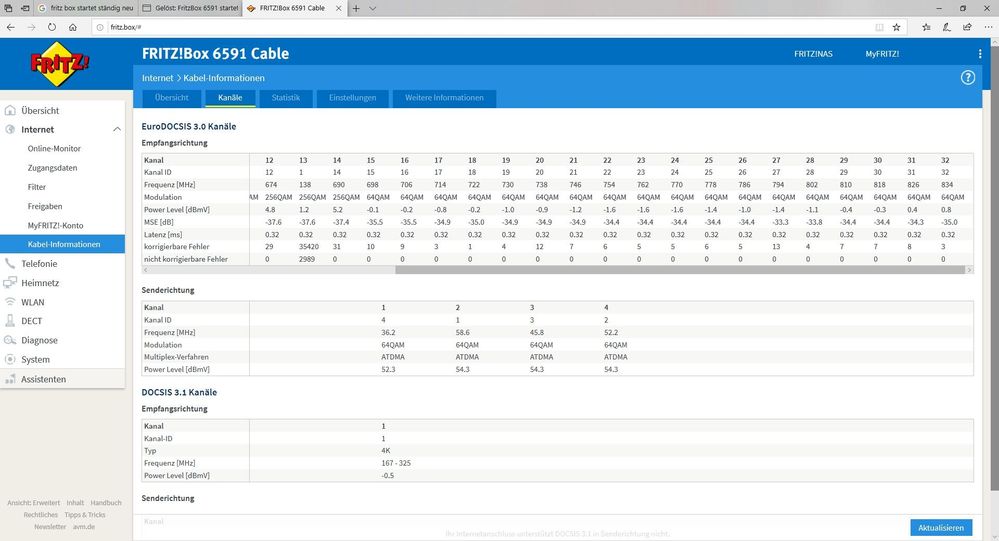Open the Einstellungen tab

click(352, 97)
